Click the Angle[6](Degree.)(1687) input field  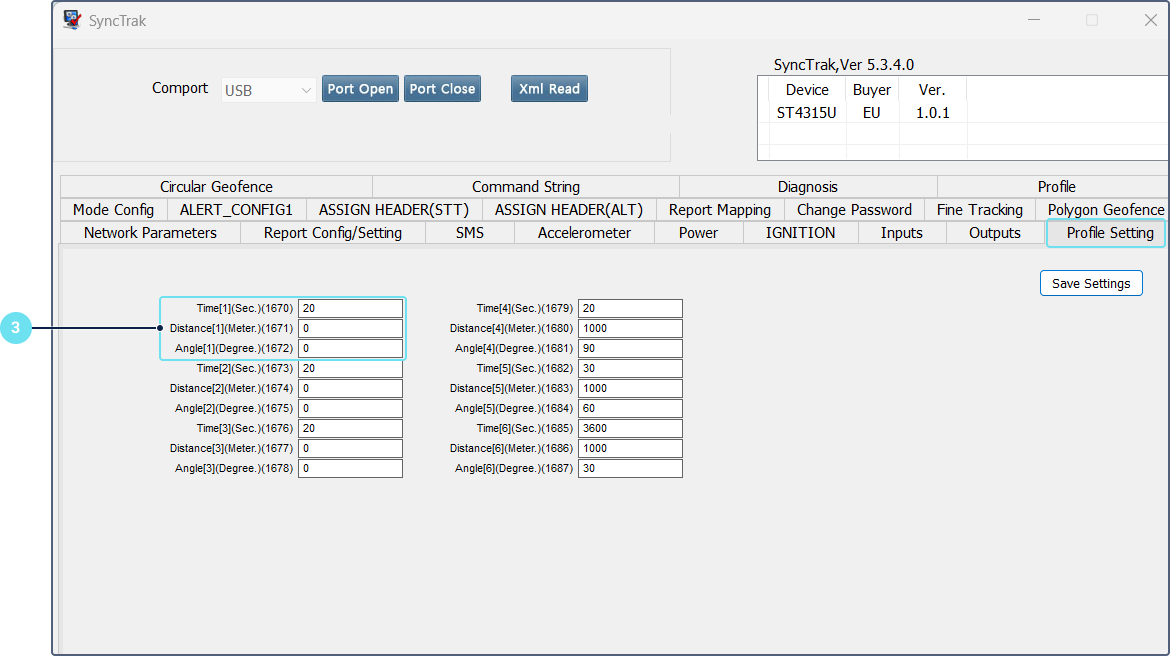tap(630, 469)
